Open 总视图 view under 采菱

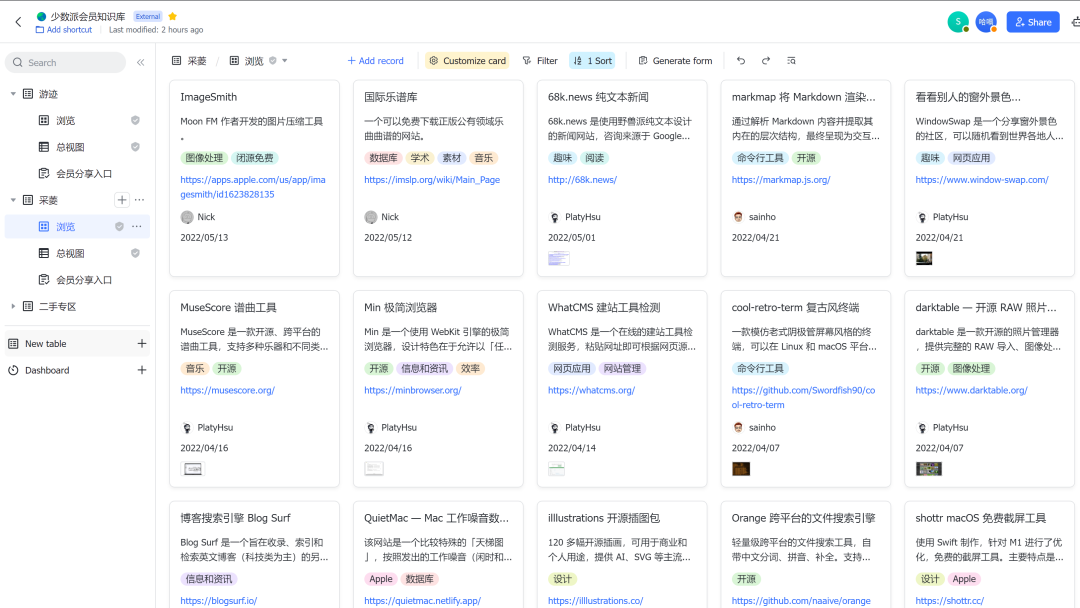click(70, 254)
